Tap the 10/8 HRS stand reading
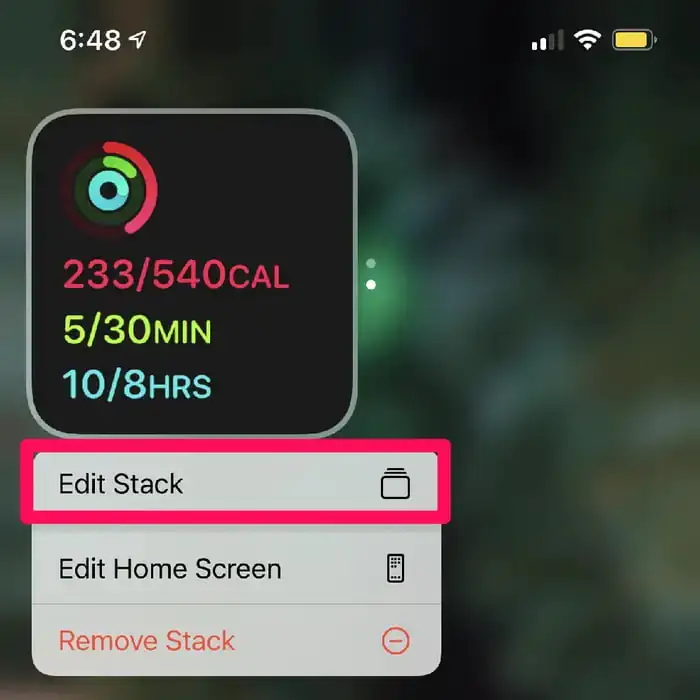This screenshot has height=700, width=700. (x=137, y=384)
